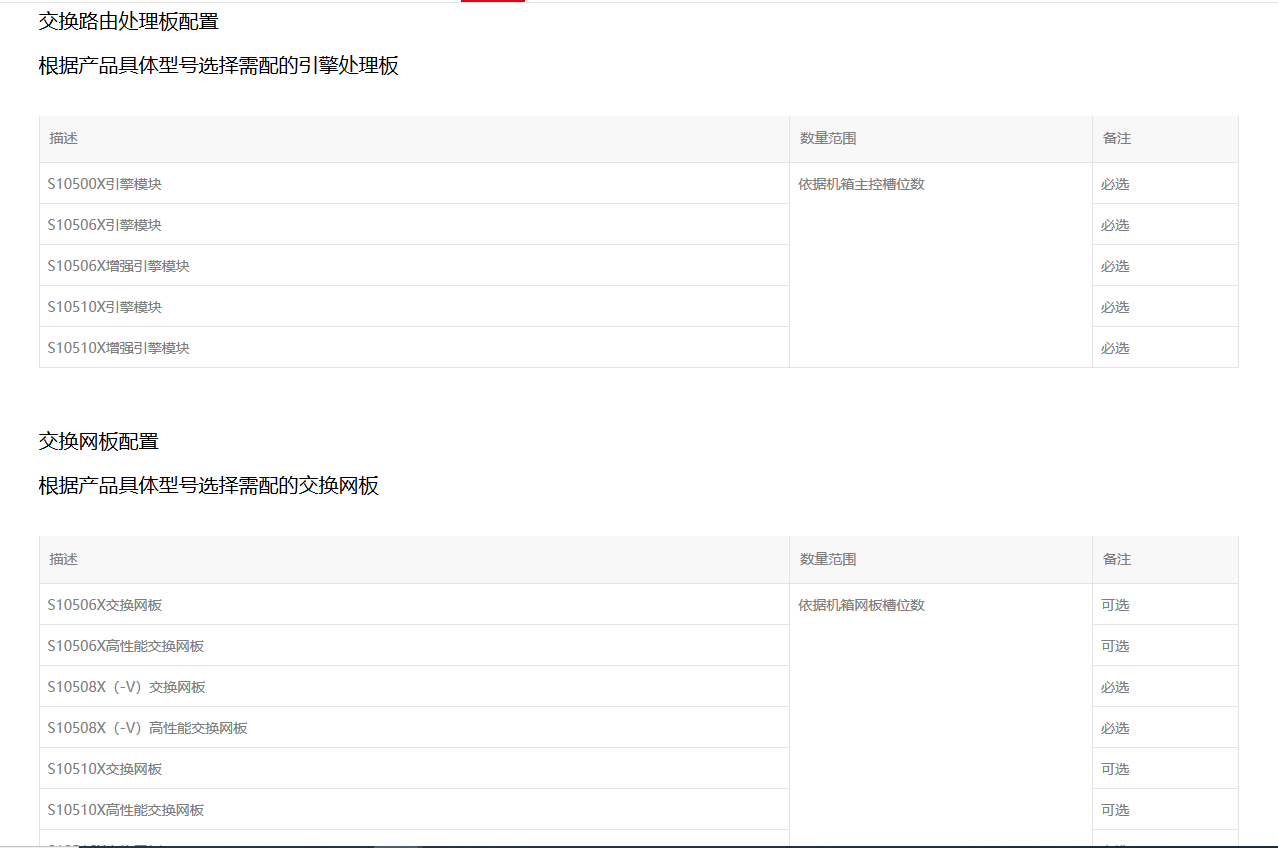Click 可选 in the S10506X交换网板 row
Image resolution: width=1278 pixels, height=848 pixels.
1115,605
